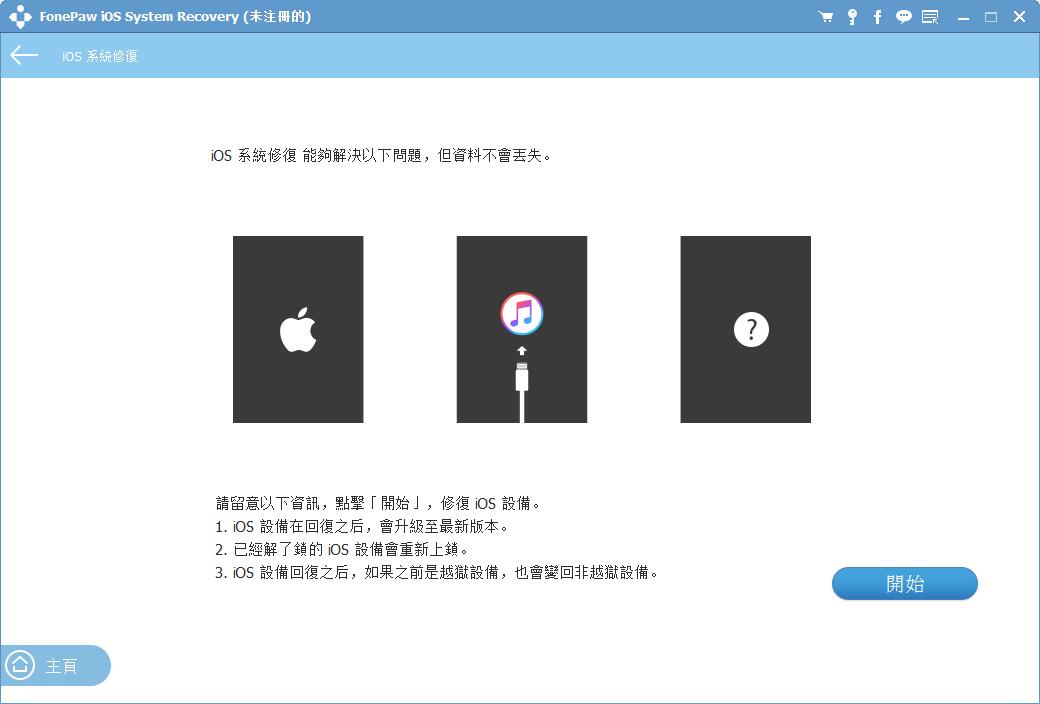Minimize the FonePaw window

click(x=963, y=16)
